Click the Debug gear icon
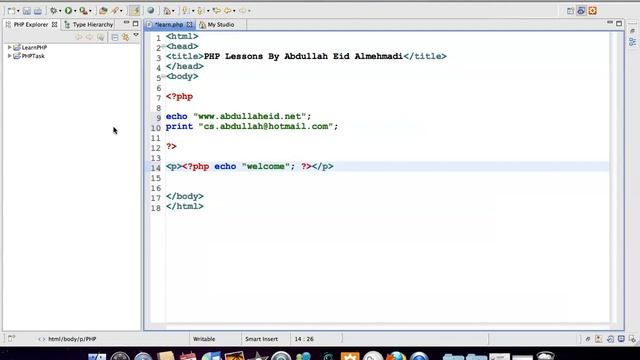The height and width of the screenshot is (360, 640). point(53,11)
